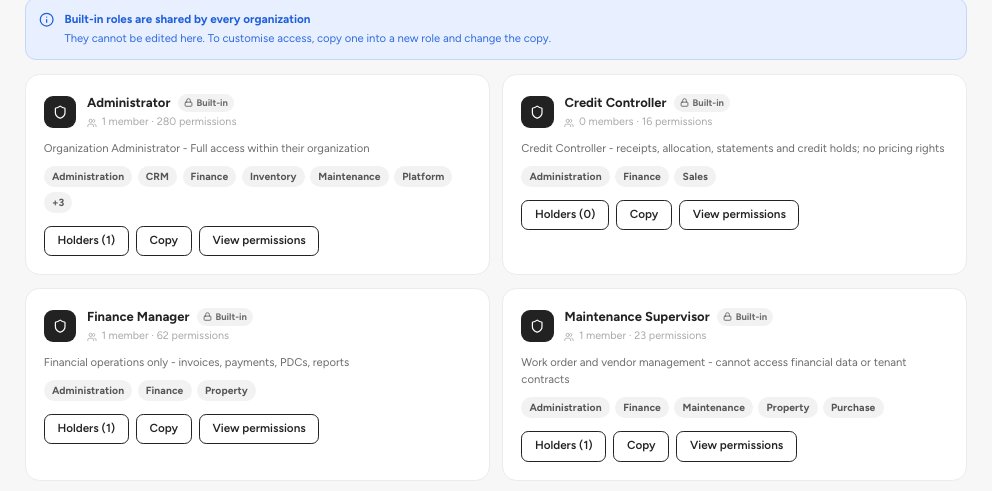The width and height of the screenshot is (992, 491).
Task: Click the info icon in the blue banner
Action: (47, 20)
